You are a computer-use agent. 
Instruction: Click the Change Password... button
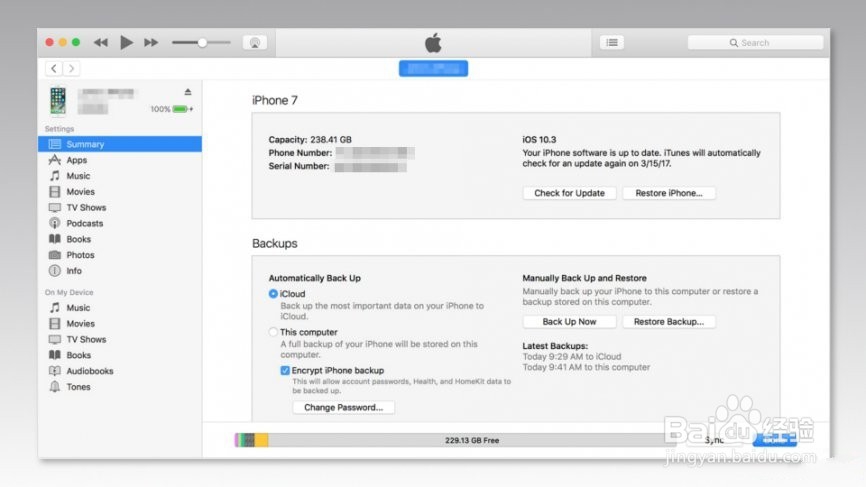344,407
